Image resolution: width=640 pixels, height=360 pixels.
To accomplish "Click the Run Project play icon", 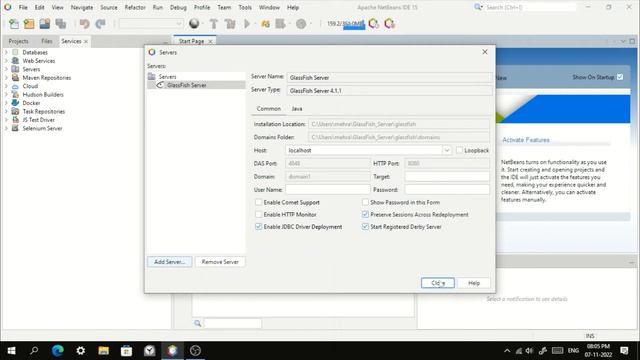I will pos(247,24).
